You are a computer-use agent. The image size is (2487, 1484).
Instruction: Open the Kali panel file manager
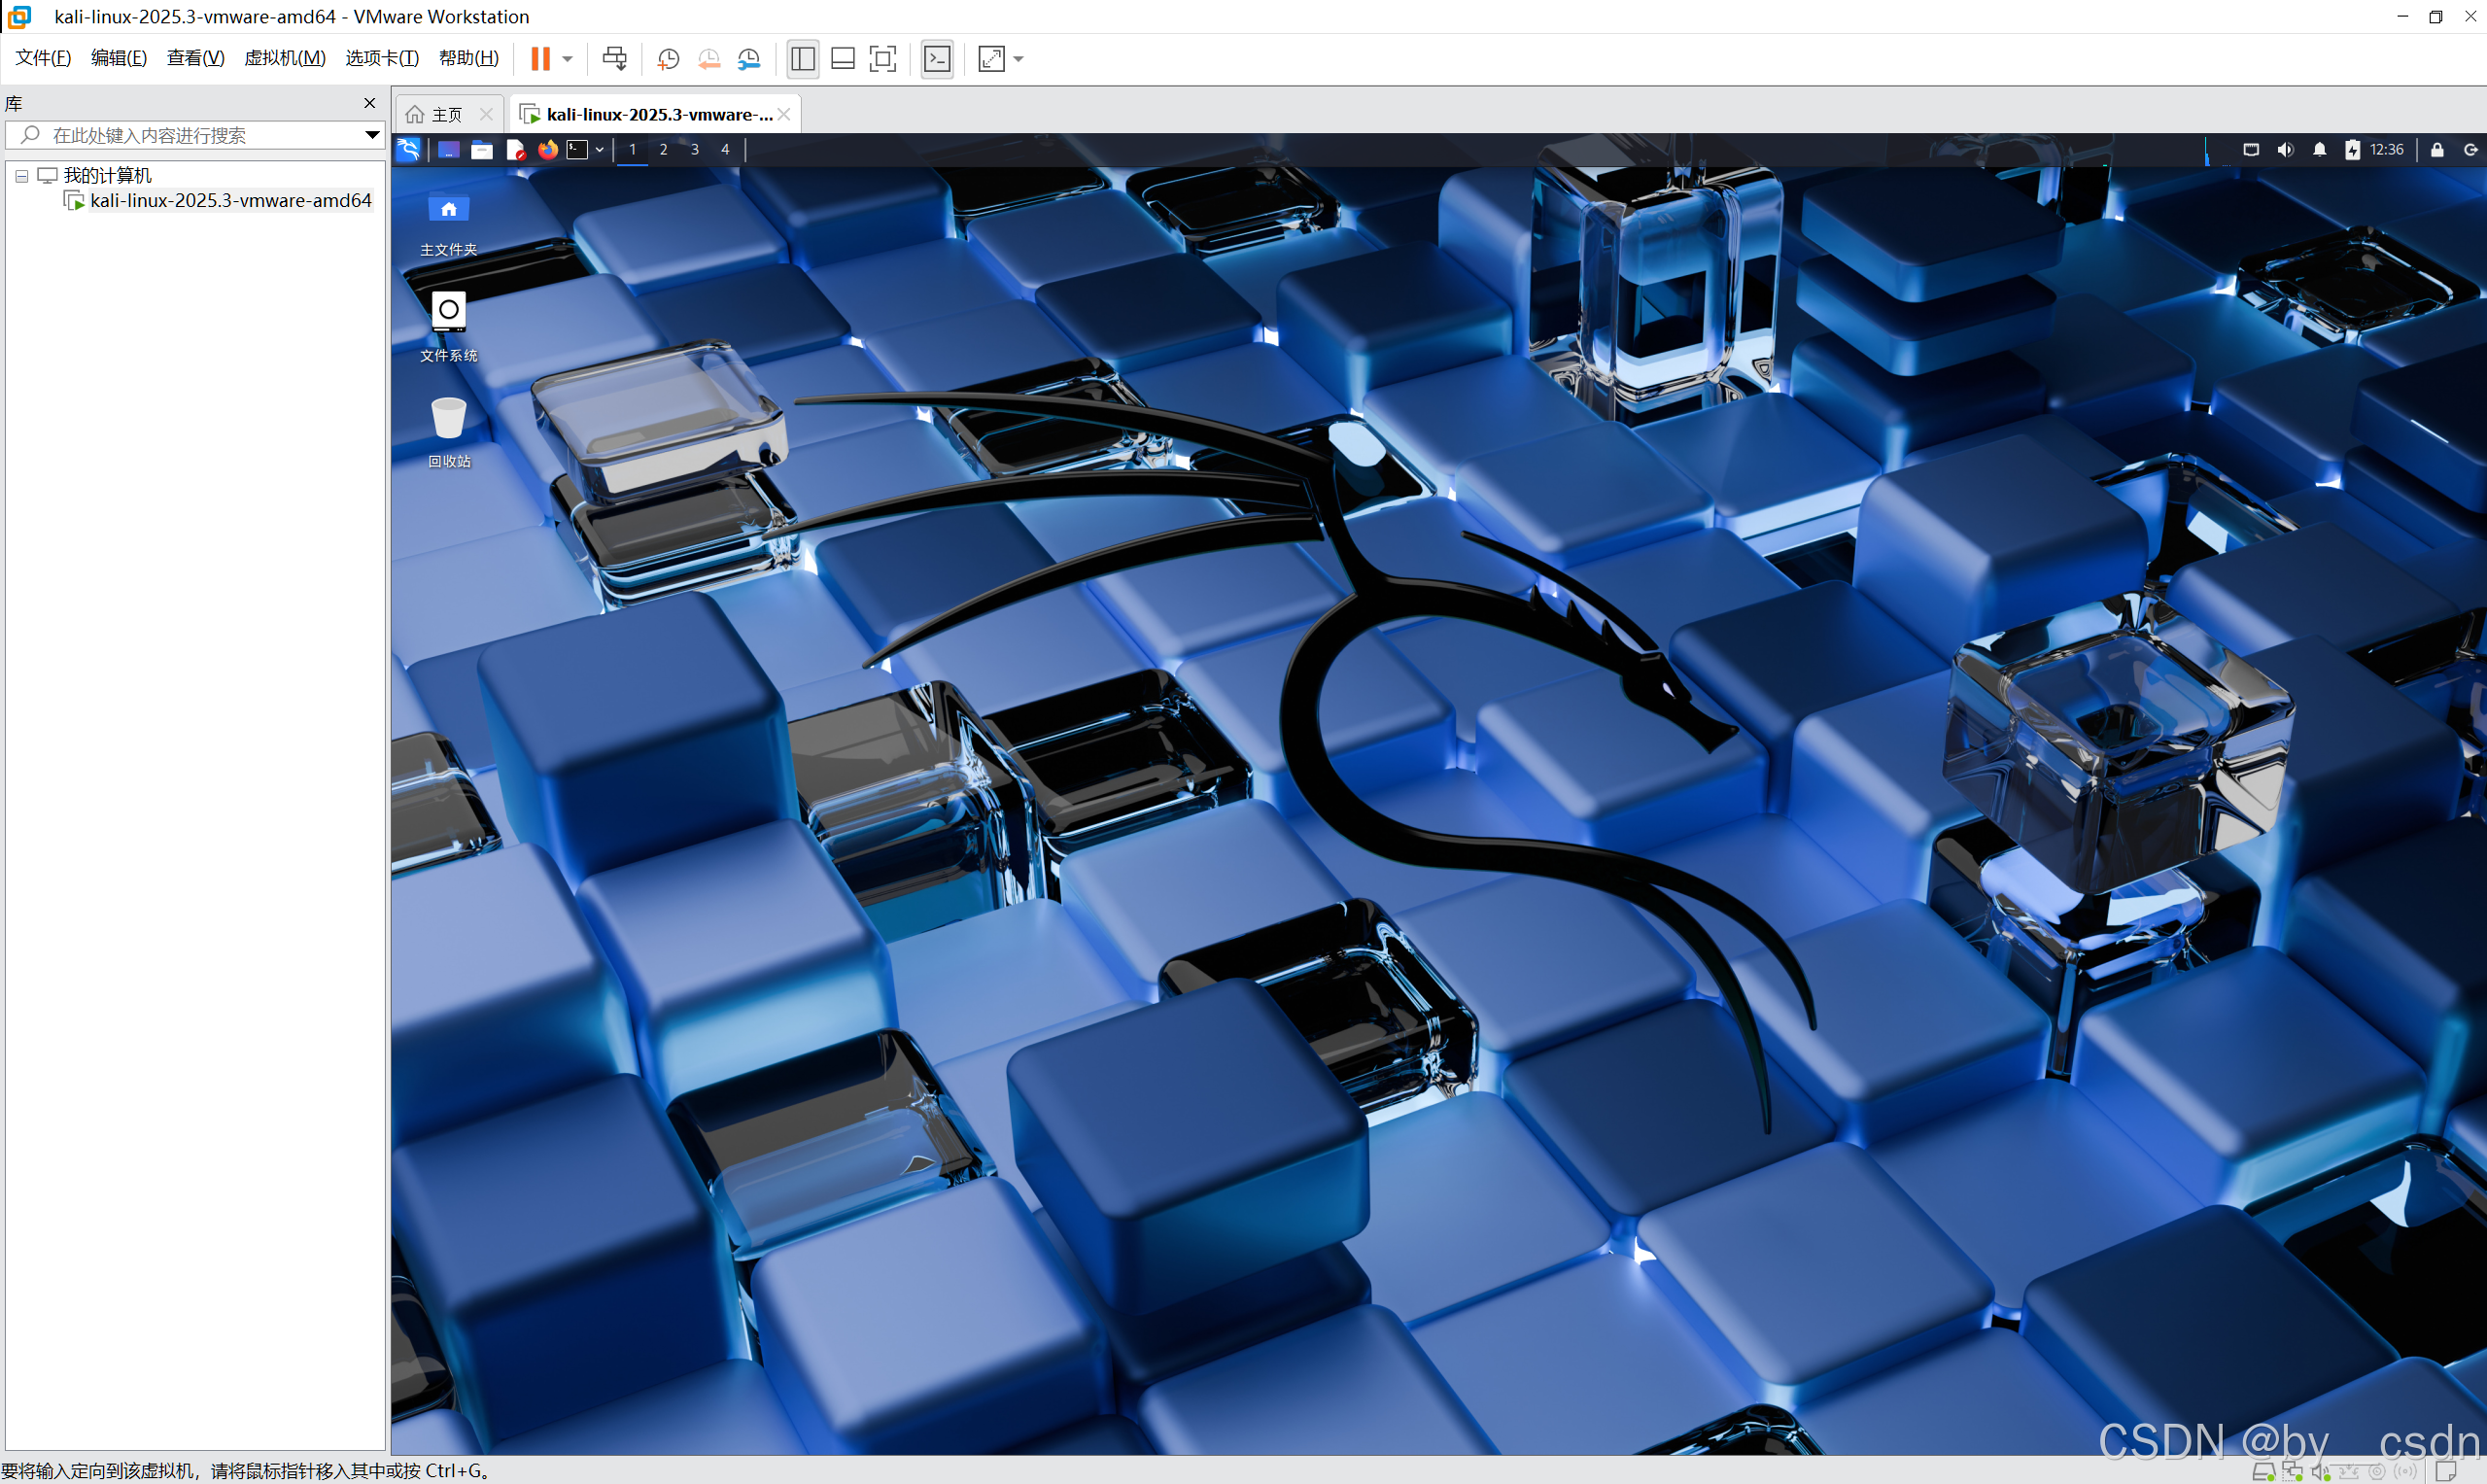pos(482,150)
